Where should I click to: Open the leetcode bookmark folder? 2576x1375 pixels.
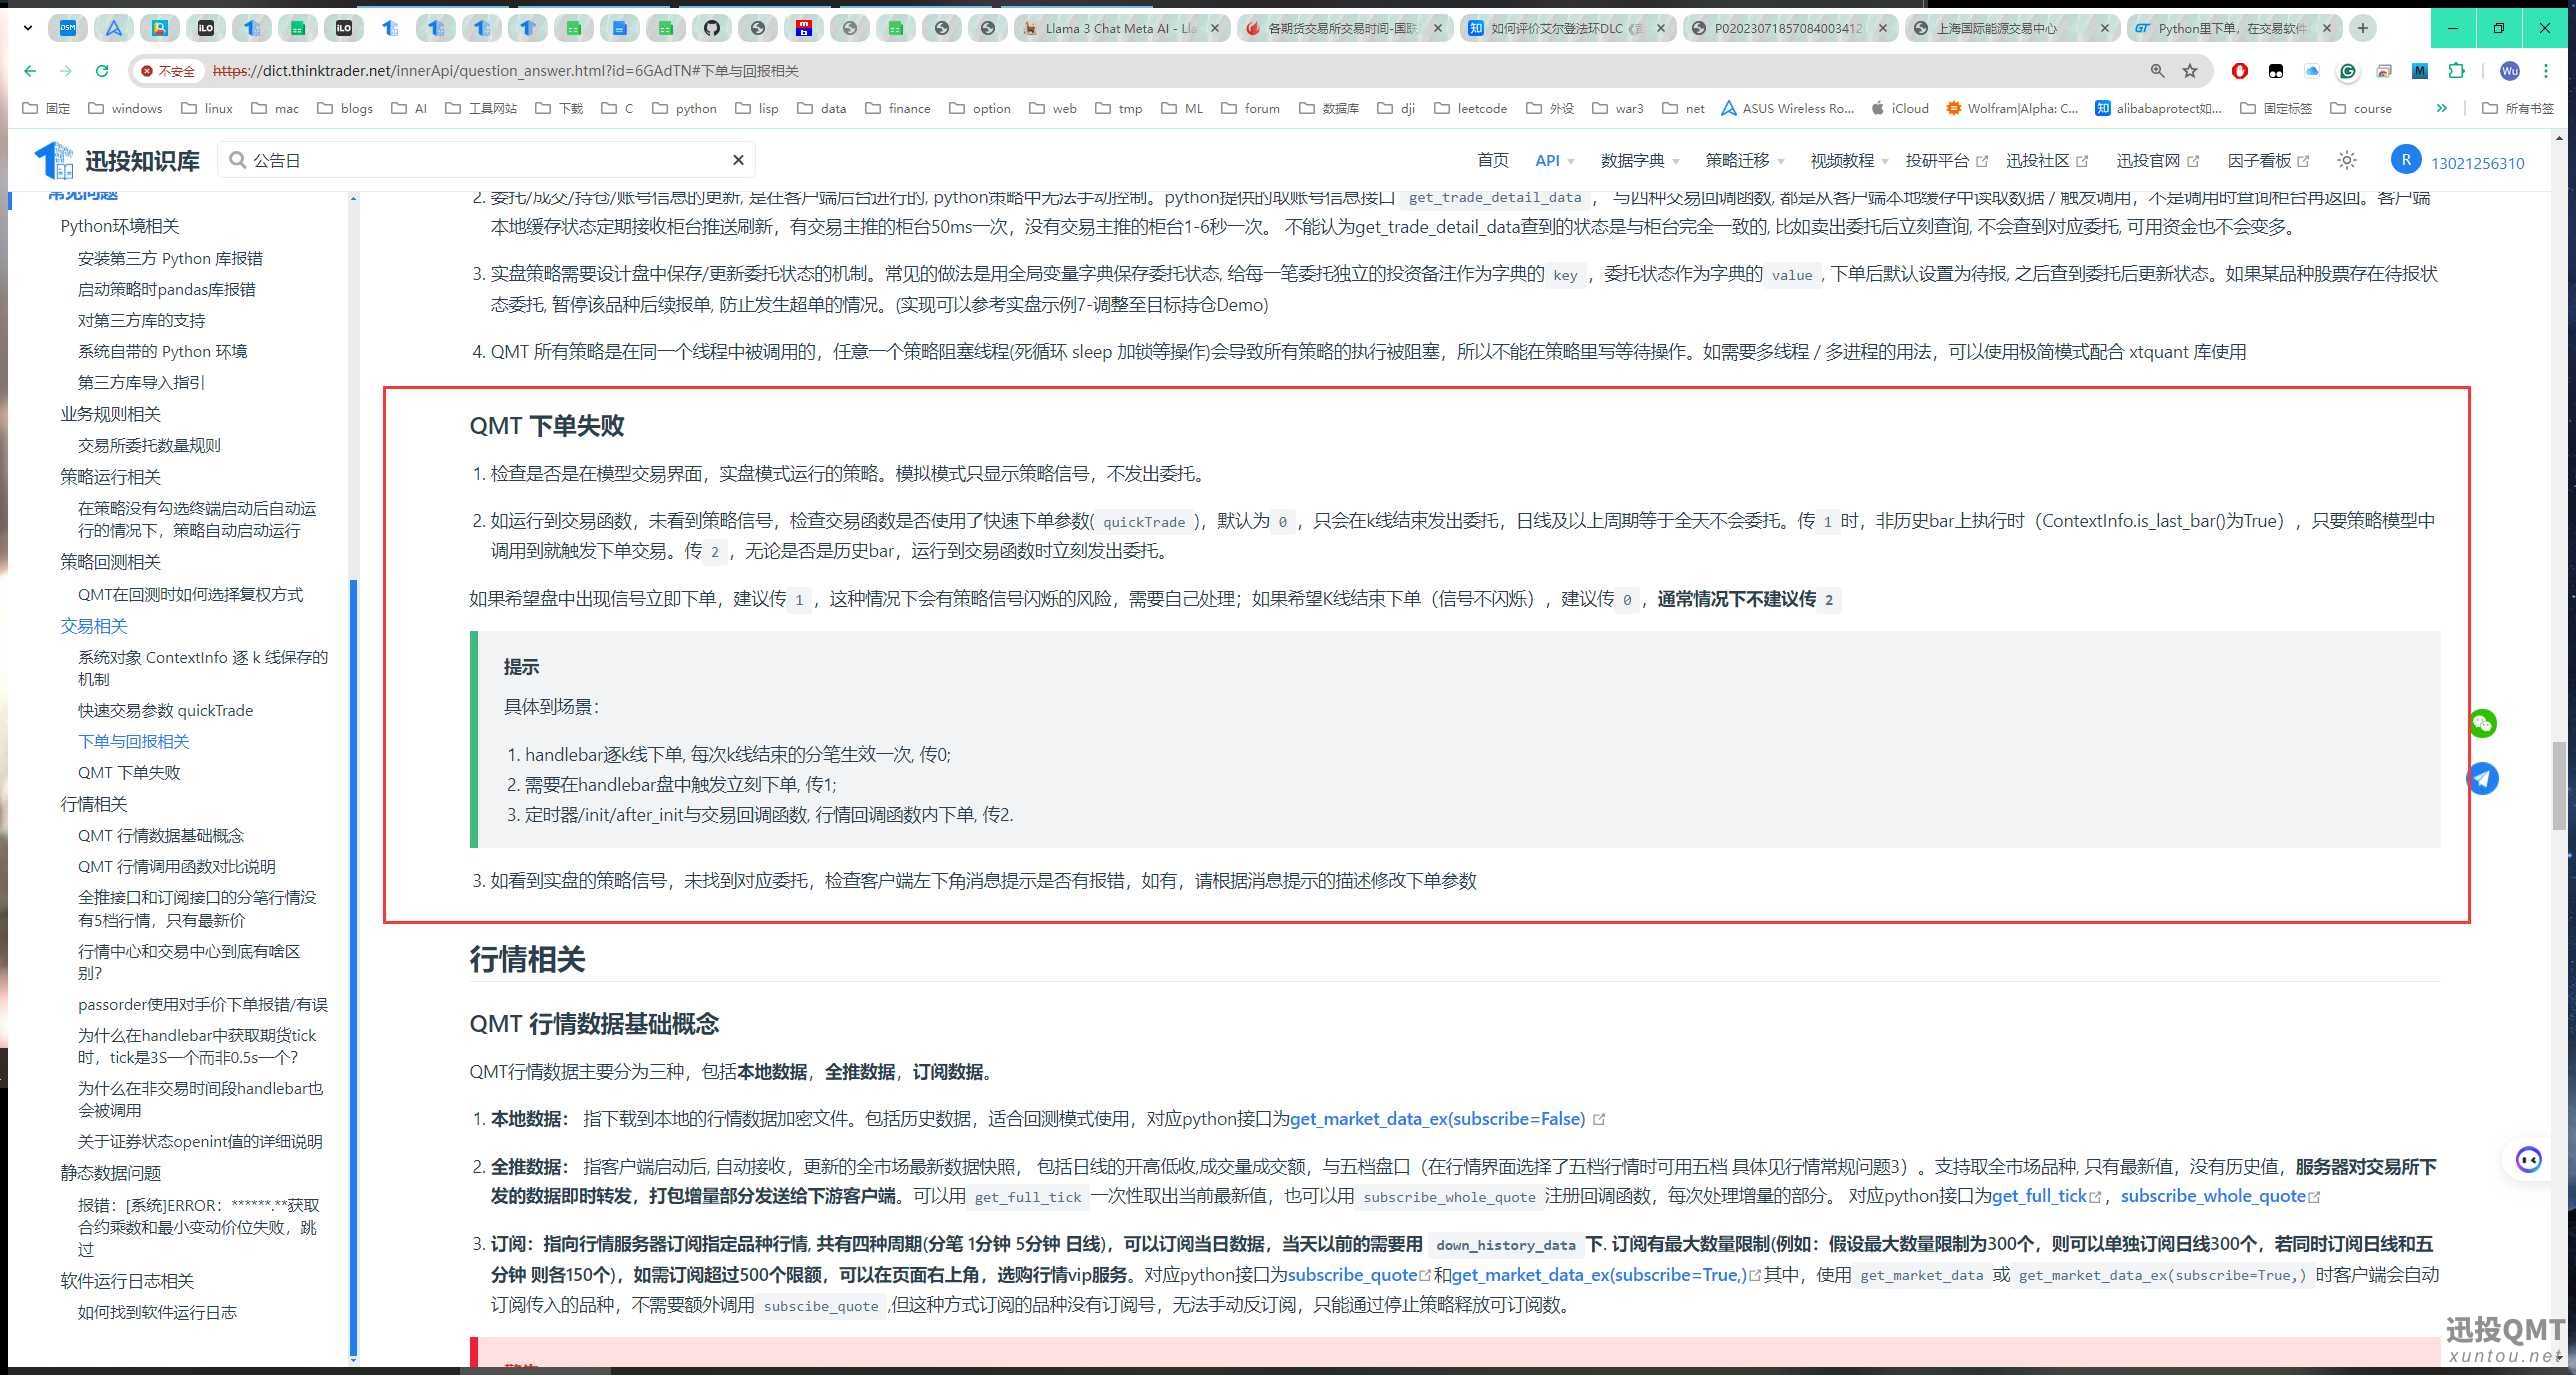pos(1470,108)
